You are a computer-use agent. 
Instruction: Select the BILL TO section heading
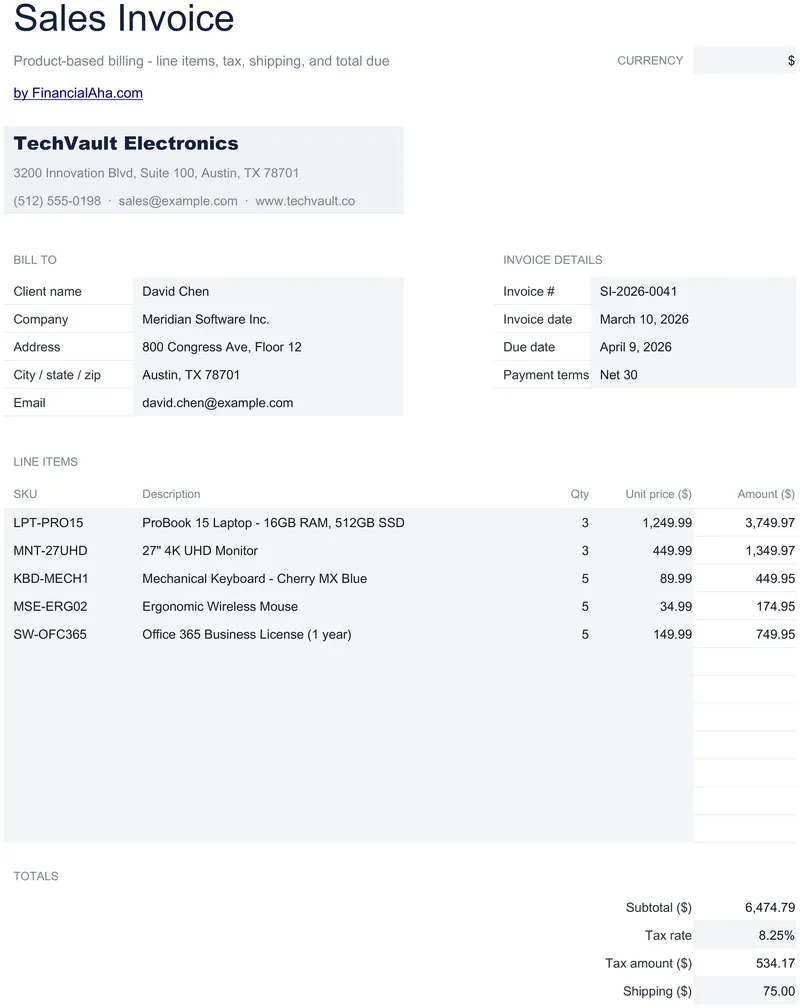(35, 260)
